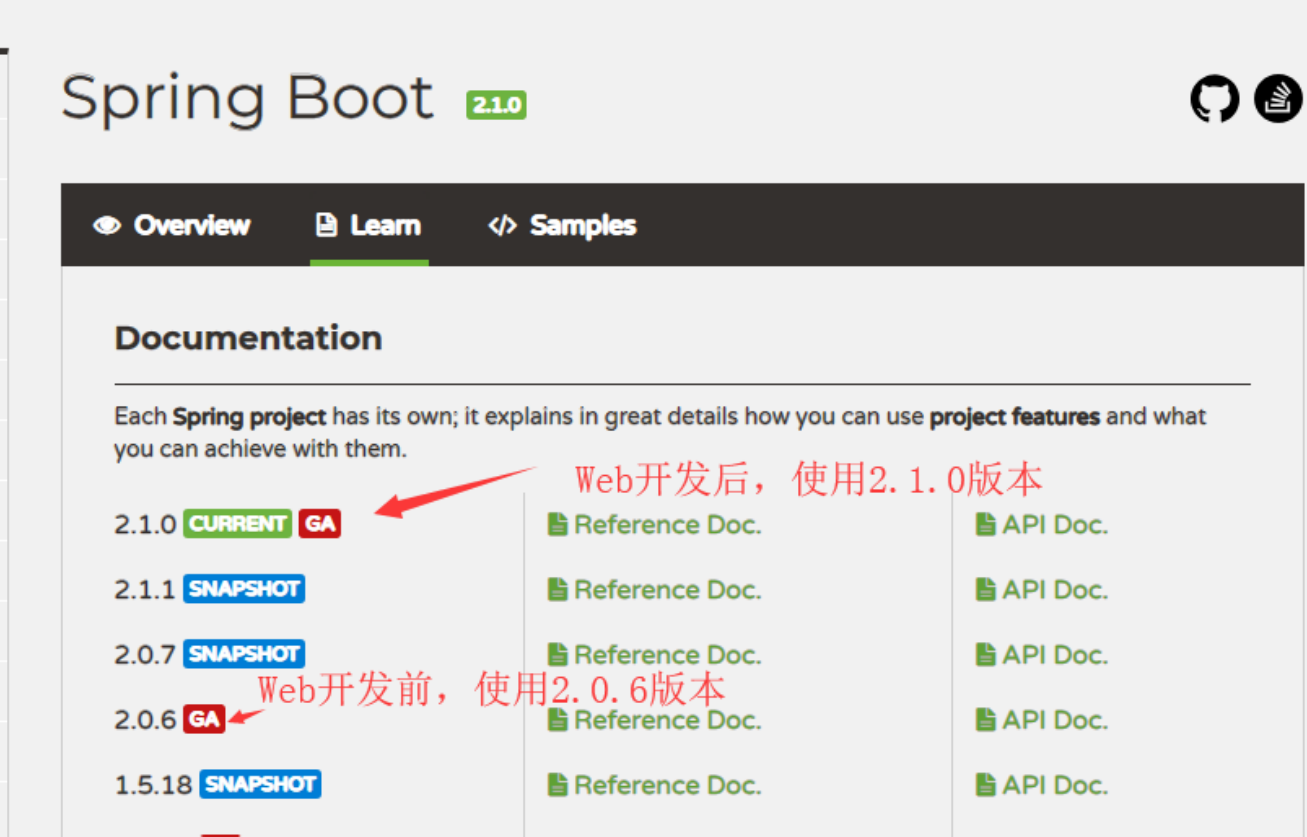Viewport: 1307px width, 837px height.
Task: Switch to the Learn tab
Action: (x=368, y=225)
